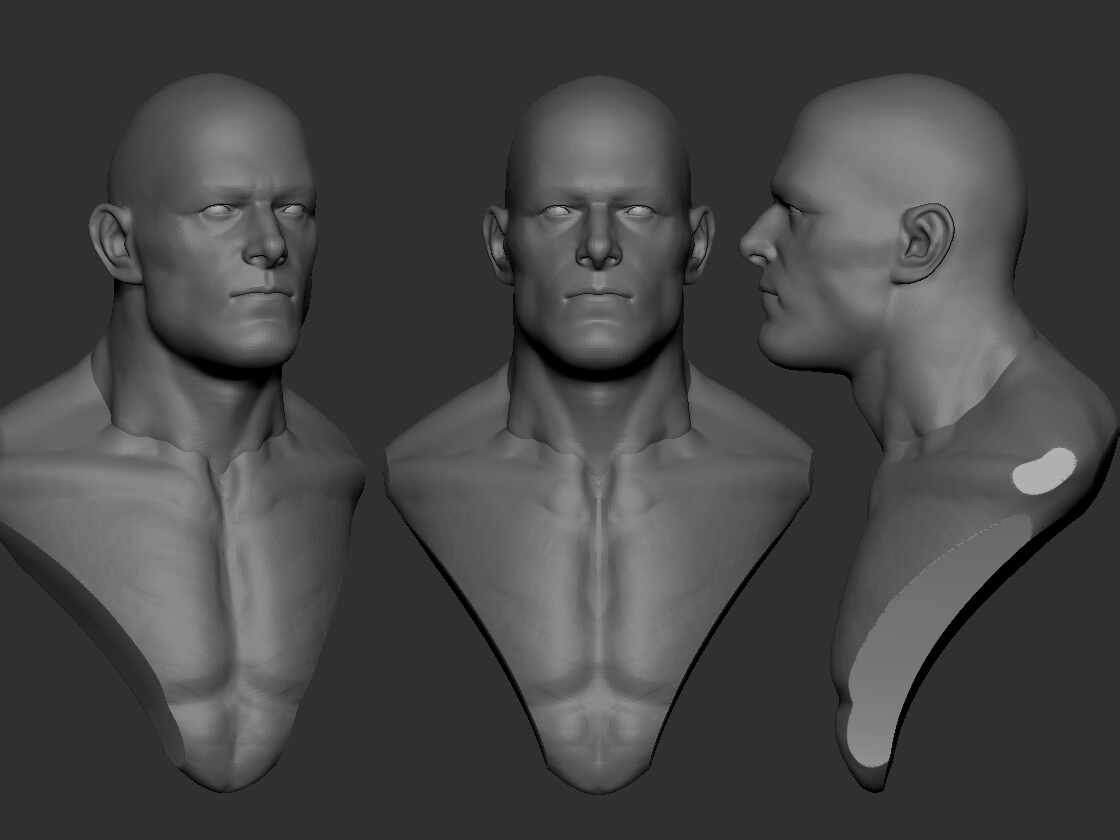Select the three-quarter view bust model
The height and width of the screenshot is (840, 1120).
coord(182,432)
